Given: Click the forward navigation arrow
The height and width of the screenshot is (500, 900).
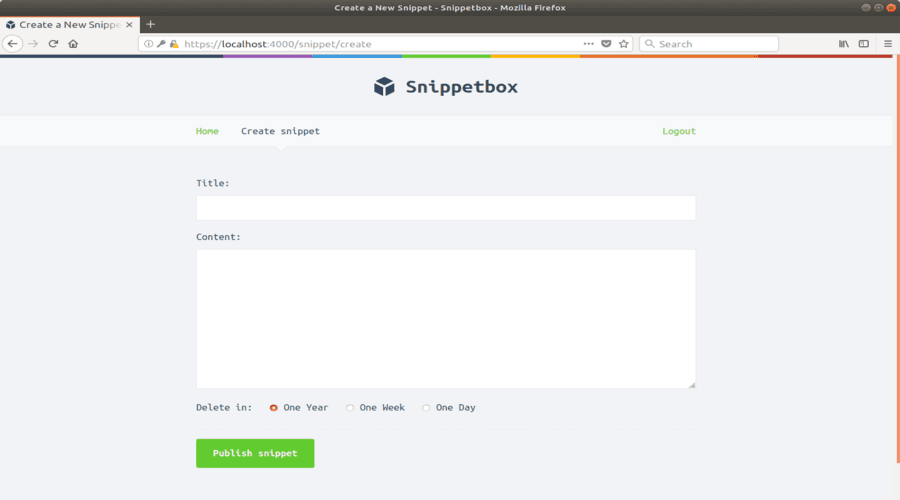Looking at the screenshot, I should pyautogui.click(x=33, y=44).
